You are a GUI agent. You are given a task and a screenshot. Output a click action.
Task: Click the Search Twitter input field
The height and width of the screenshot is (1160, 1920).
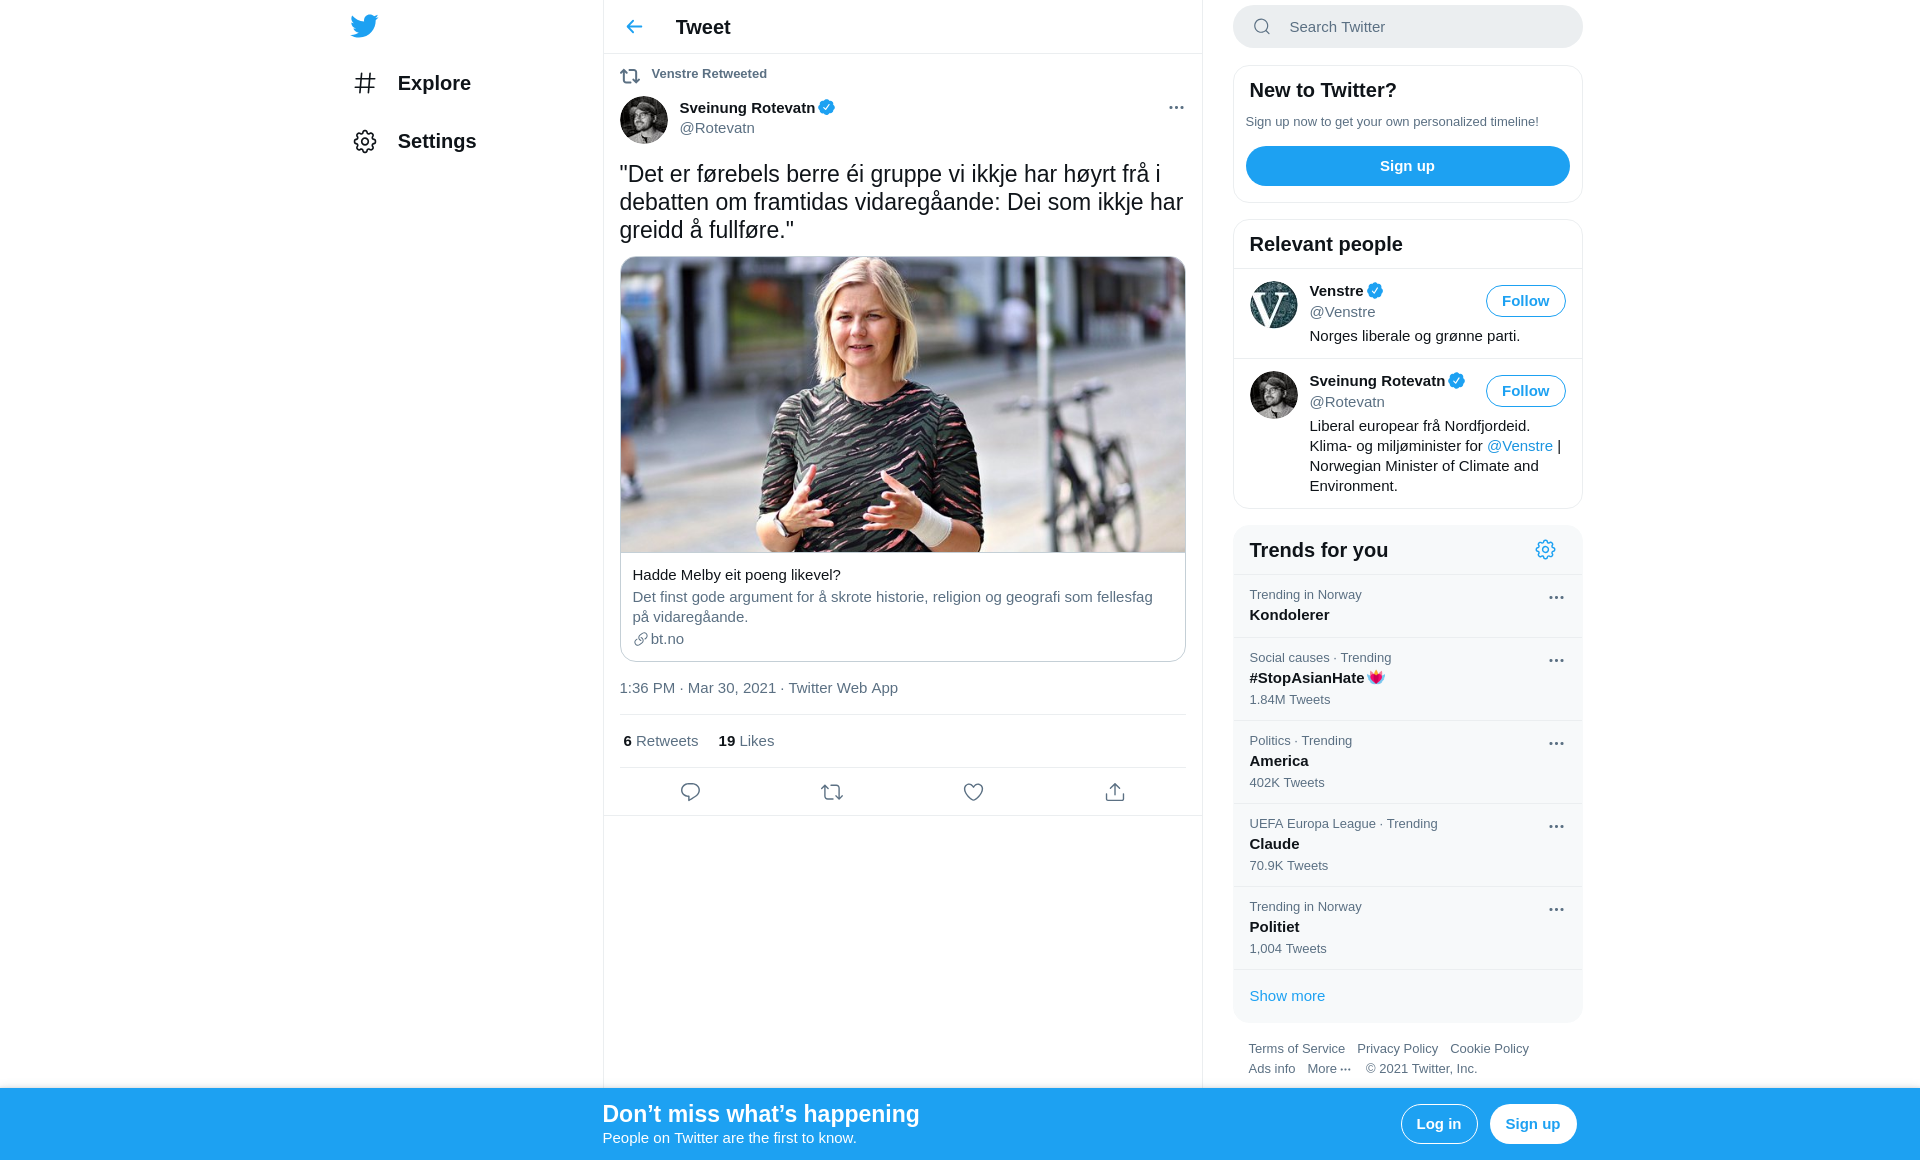click(x=1407, y=27)
